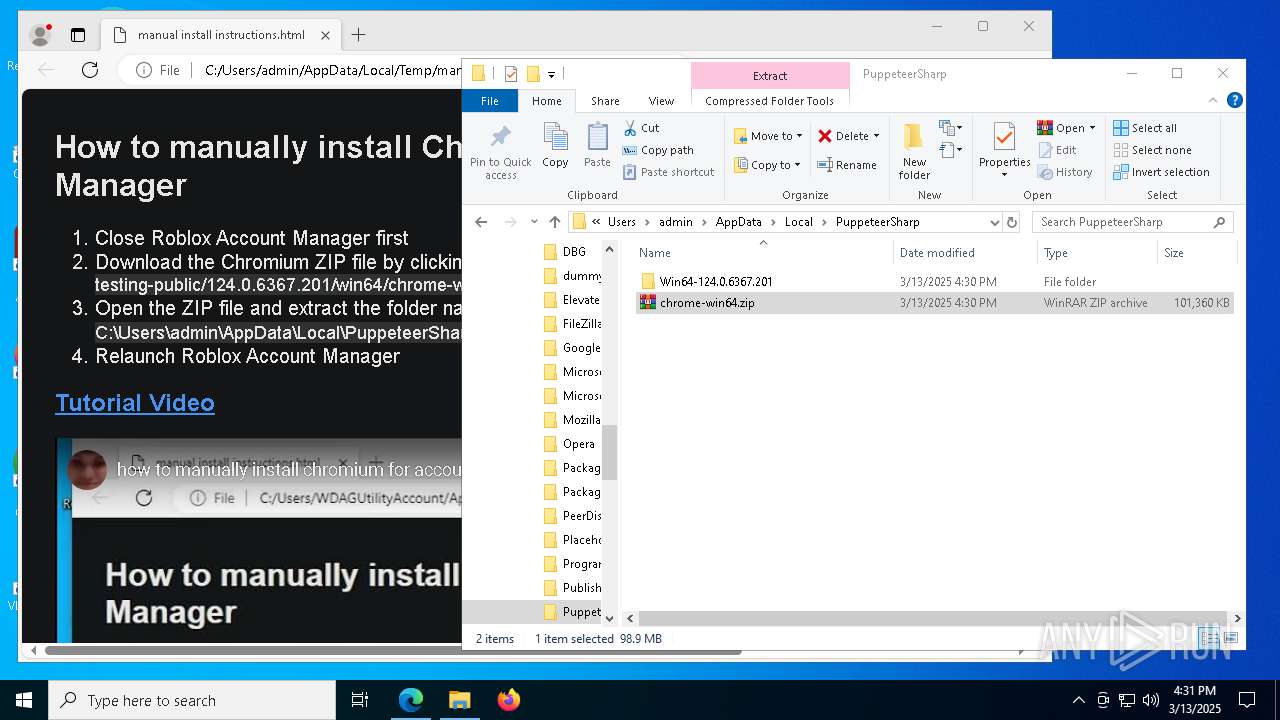1280x720 pixels.
Task: Click the navigation pane vertical scrollbar
Action: click(x=609, y=452)
